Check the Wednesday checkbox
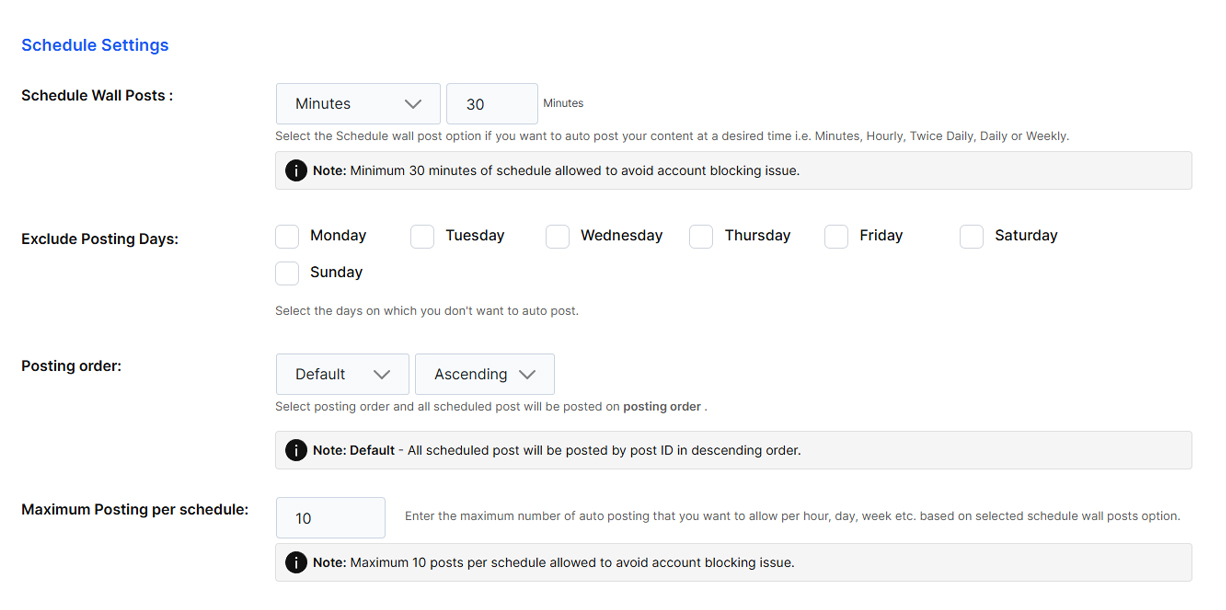 point(558,236)
